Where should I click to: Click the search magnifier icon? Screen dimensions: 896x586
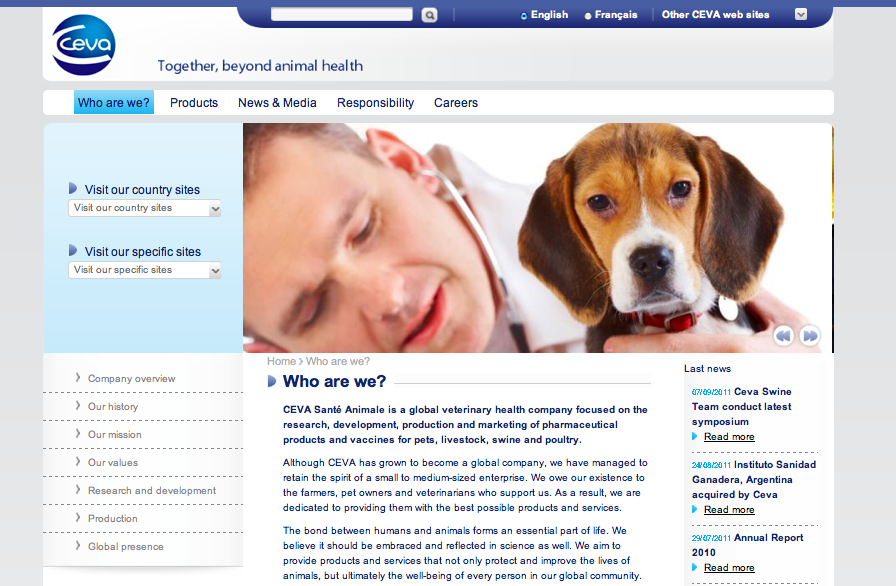429,15
